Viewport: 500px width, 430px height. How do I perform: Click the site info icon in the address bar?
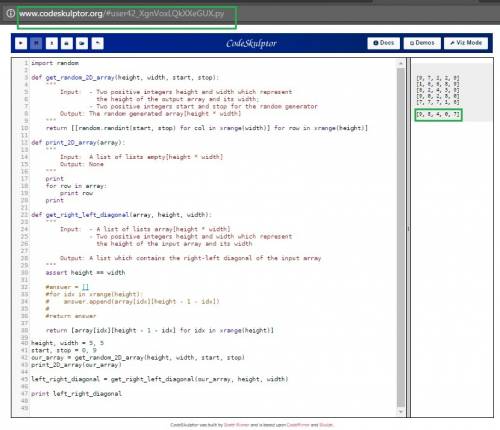pyautogui.click(x=11, y=13)
